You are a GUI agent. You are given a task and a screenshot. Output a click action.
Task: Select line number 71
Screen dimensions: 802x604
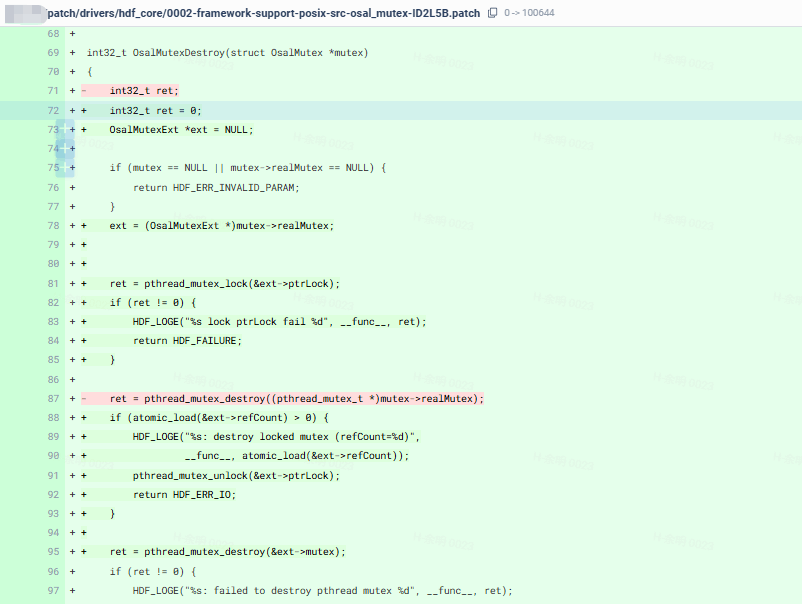(x=53, y=91)
